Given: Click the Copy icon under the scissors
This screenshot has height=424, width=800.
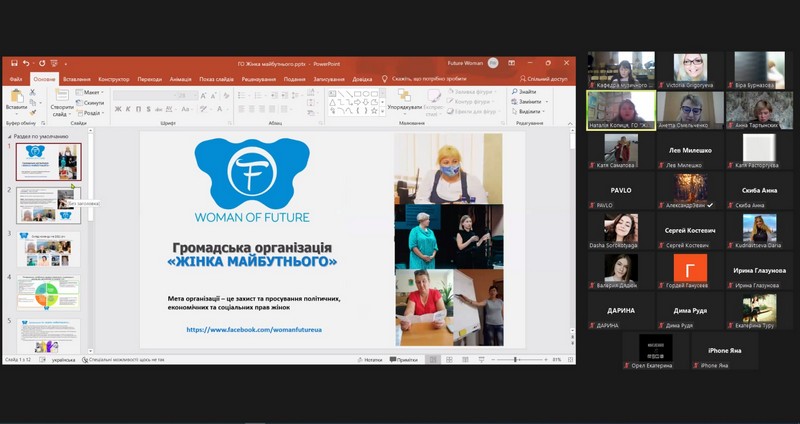Looking at the screenshot, I should click(33, 103).
